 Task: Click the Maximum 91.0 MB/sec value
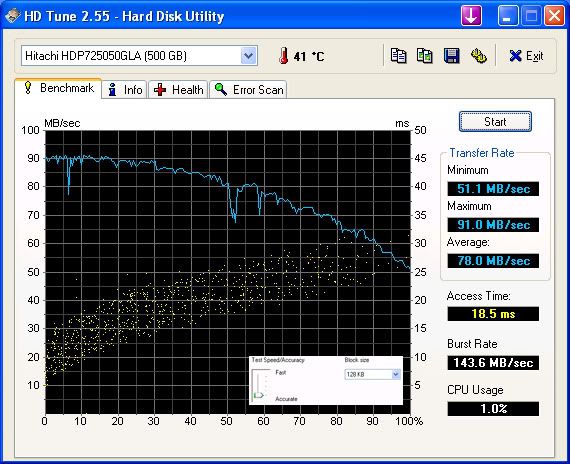point(493,225)
